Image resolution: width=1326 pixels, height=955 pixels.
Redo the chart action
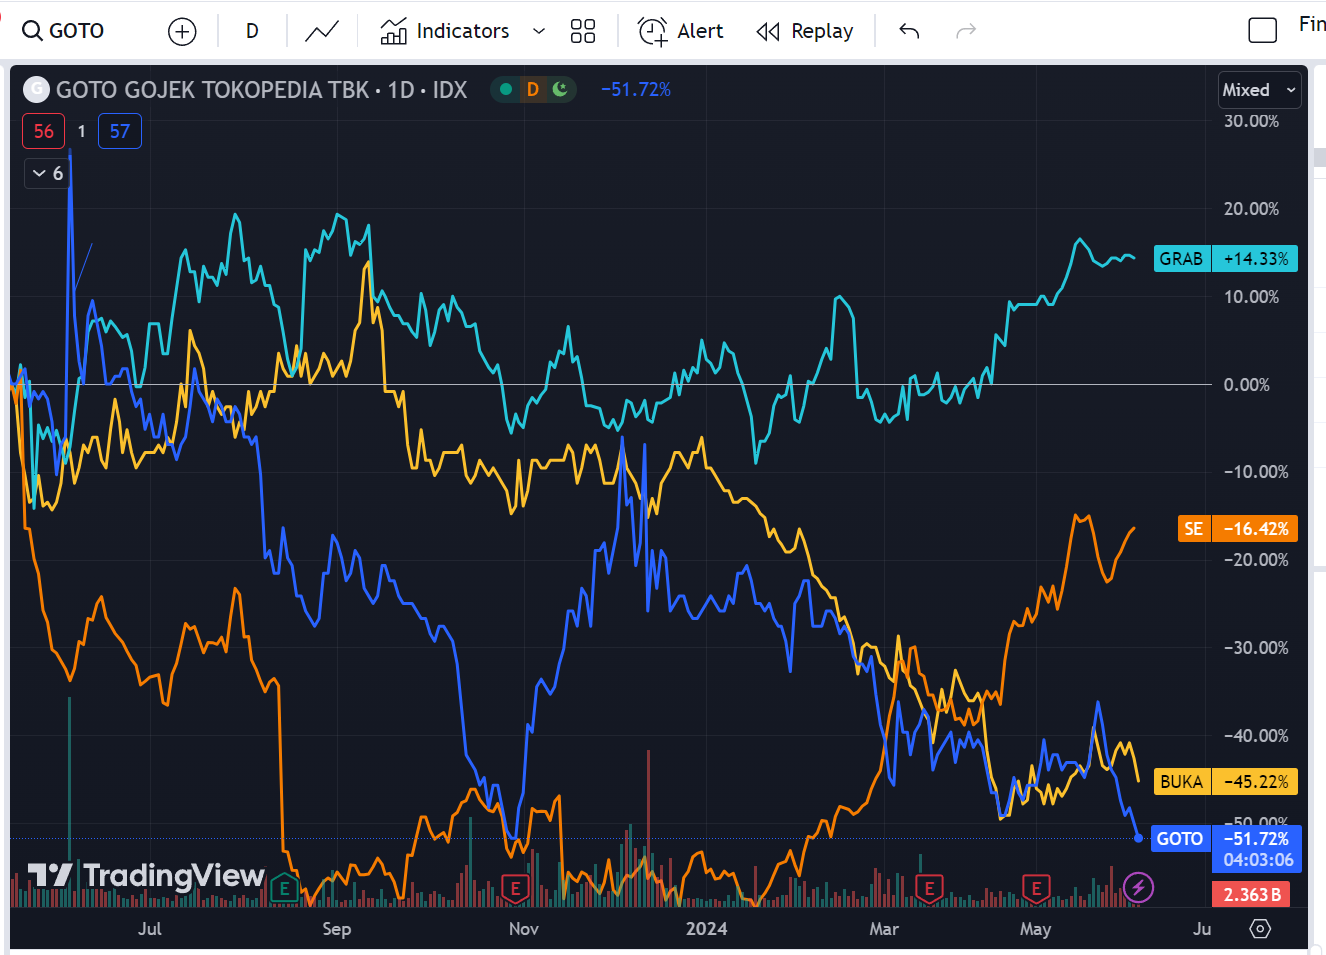(x=965, y=31)
